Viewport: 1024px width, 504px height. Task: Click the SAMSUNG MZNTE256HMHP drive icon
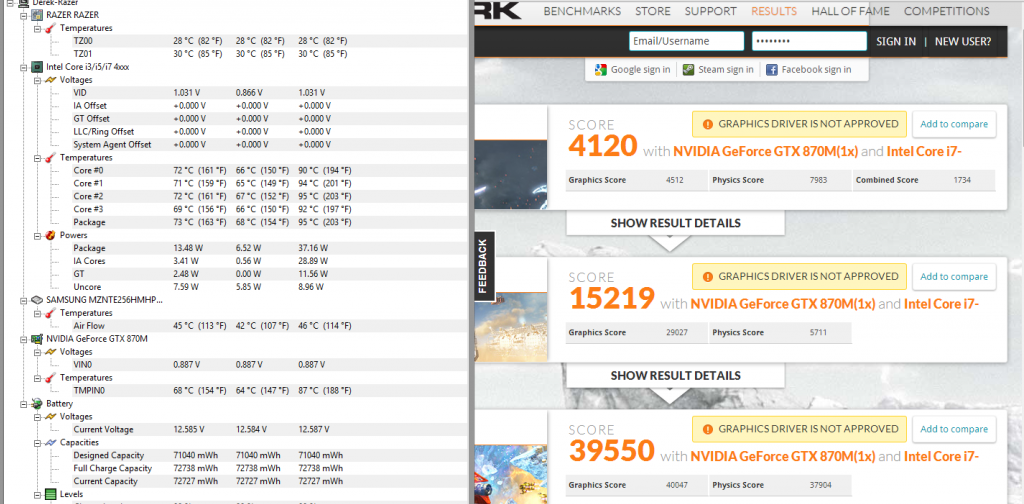[x=38, y=300]
